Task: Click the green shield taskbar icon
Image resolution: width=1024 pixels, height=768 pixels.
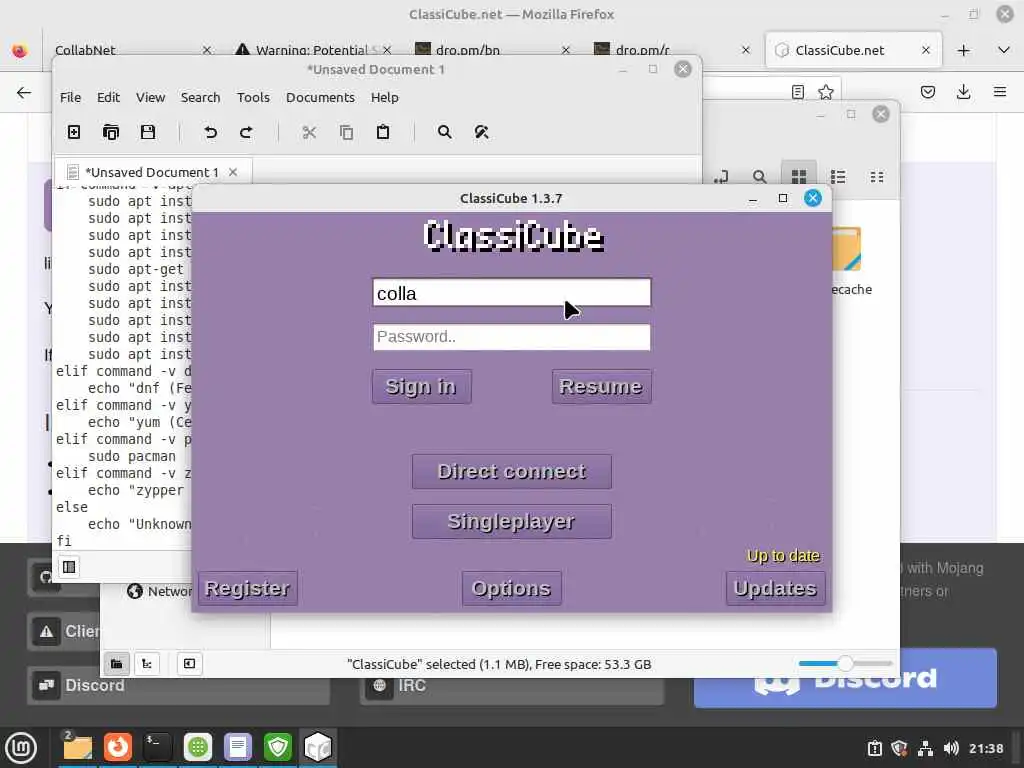Action: pyautogui.click(x=278, y=747)
